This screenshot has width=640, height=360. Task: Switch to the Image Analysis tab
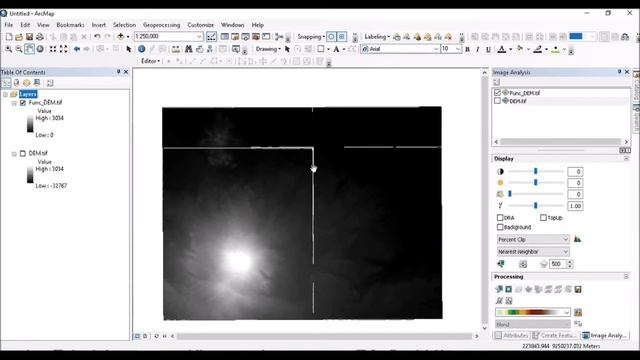[605, 335]
